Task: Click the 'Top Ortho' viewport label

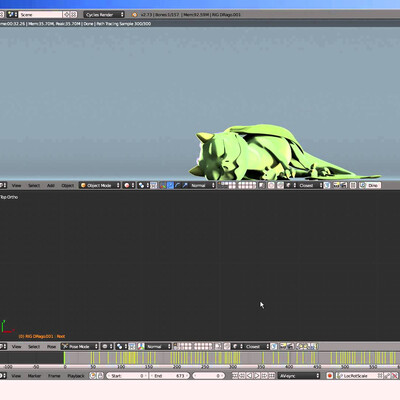Action: pyautogui.click(x=9, y=197)
